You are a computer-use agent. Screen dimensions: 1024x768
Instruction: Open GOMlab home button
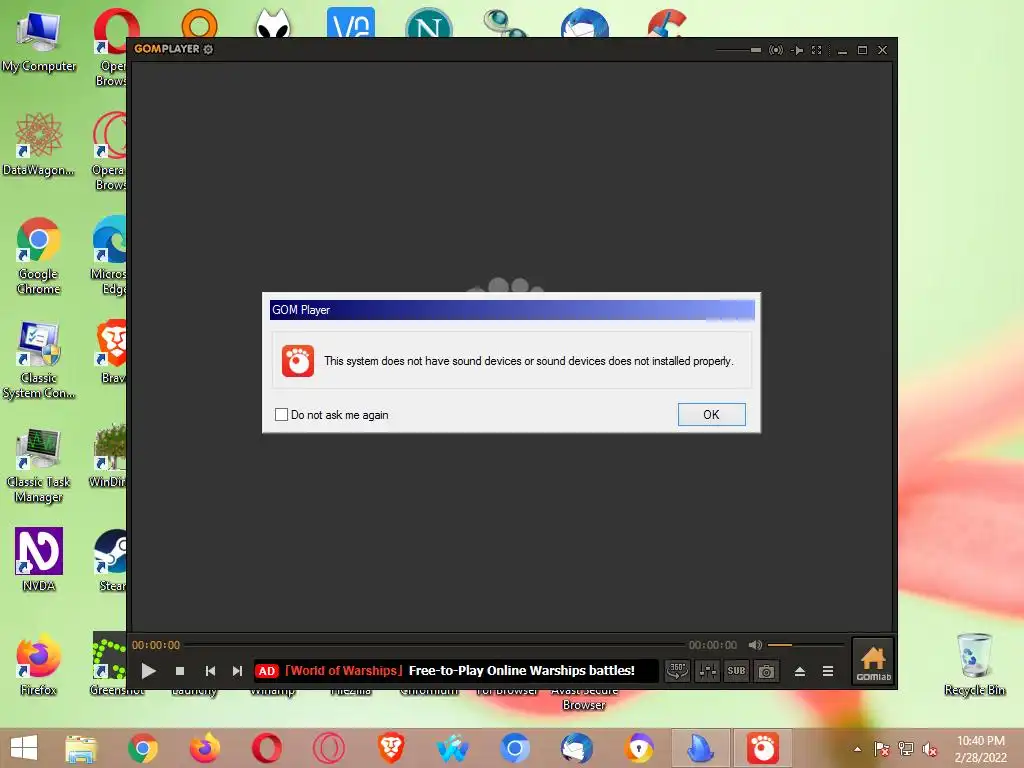tap(872, 662)
